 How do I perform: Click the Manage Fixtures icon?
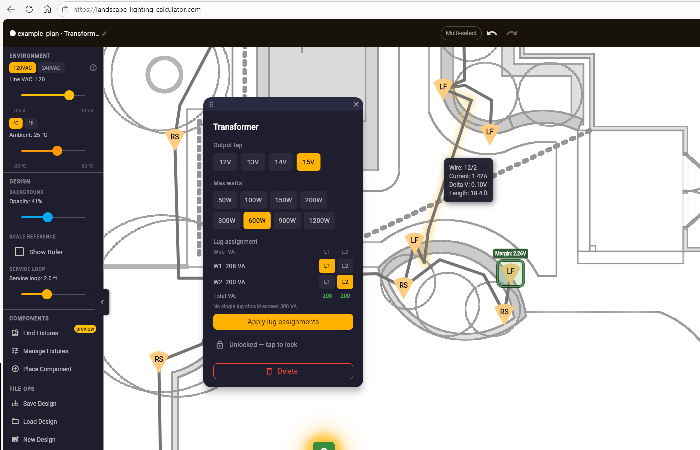tap(15, 351)
